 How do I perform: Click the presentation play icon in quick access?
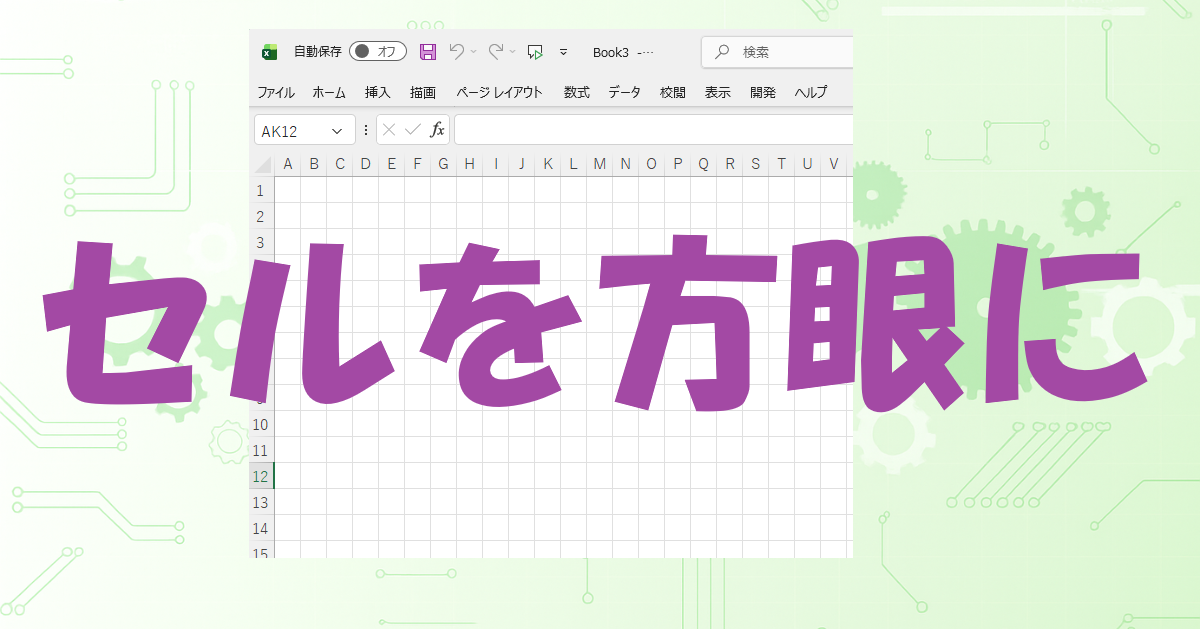pyautogui.click(x=535, y=52)
